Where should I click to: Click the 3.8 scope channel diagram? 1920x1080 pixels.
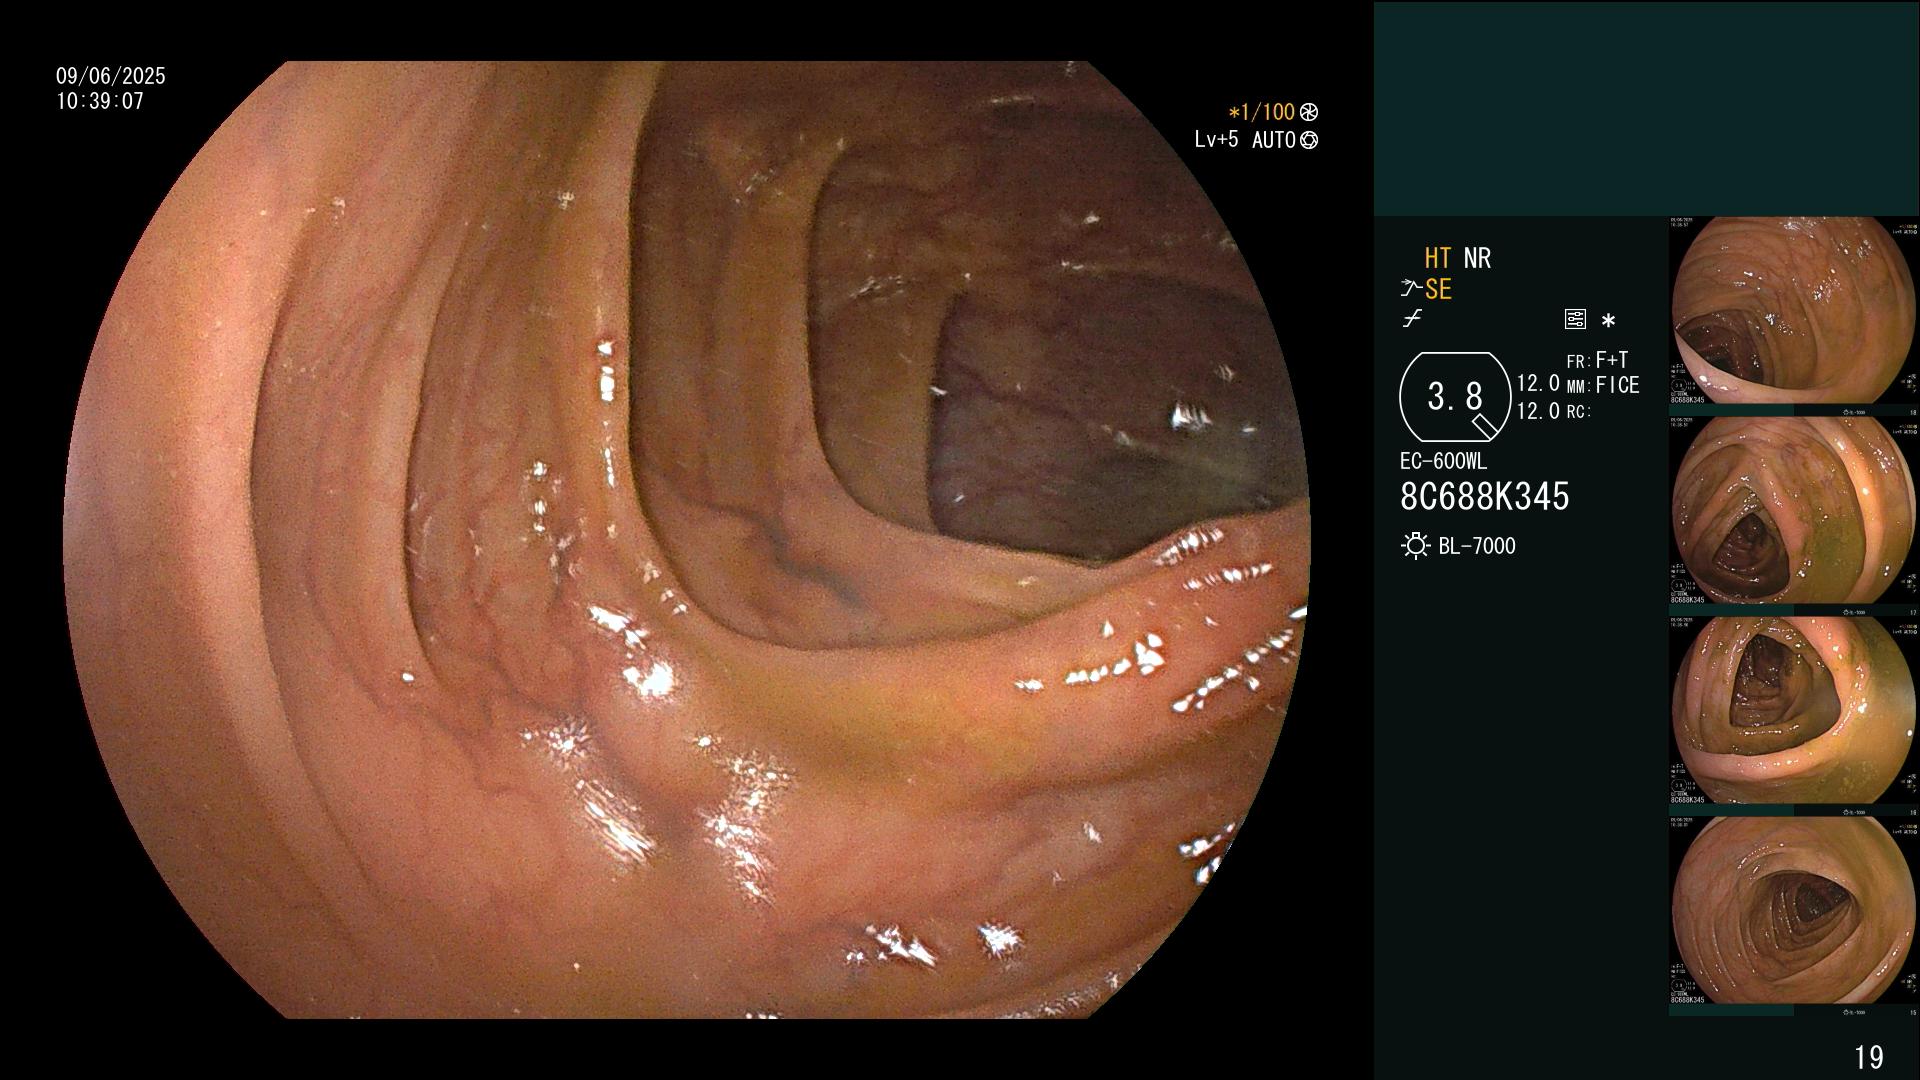coord(1455,397)
